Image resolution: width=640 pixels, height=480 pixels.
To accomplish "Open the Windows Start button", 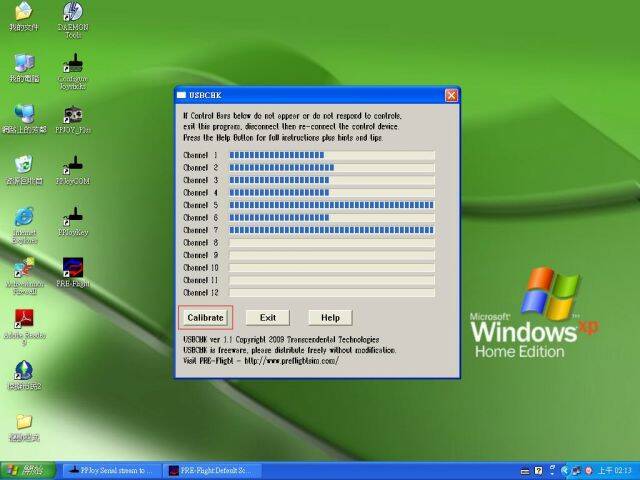I will pos(28,471).
